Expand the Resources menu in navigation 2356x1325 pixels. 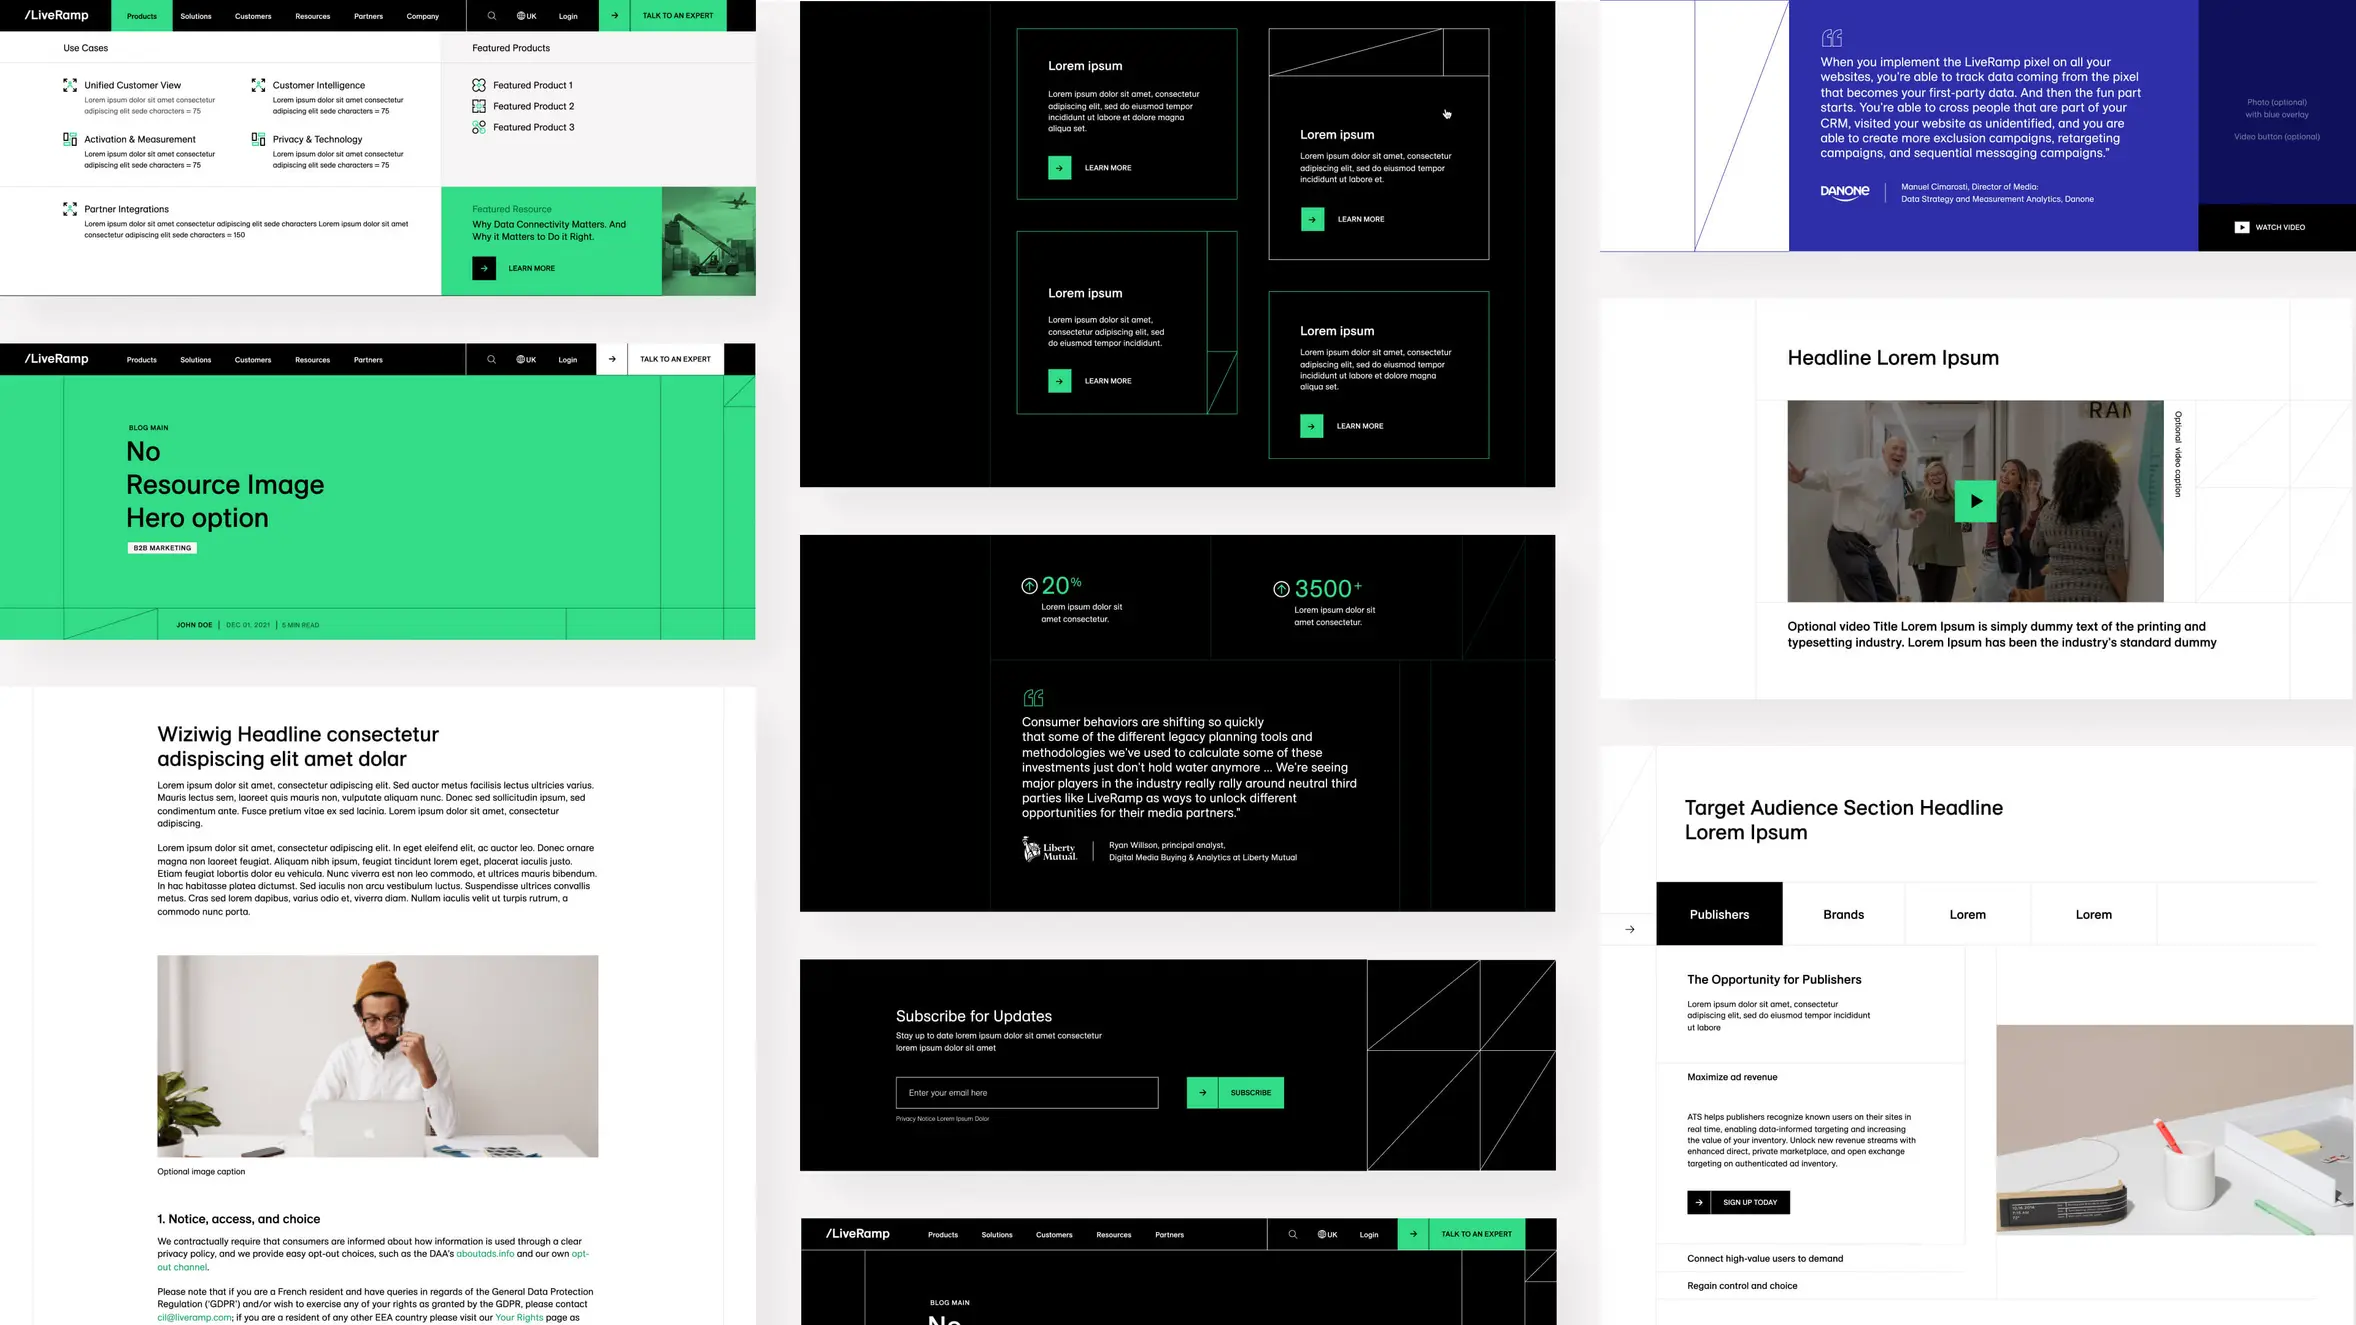pos(312,16)
